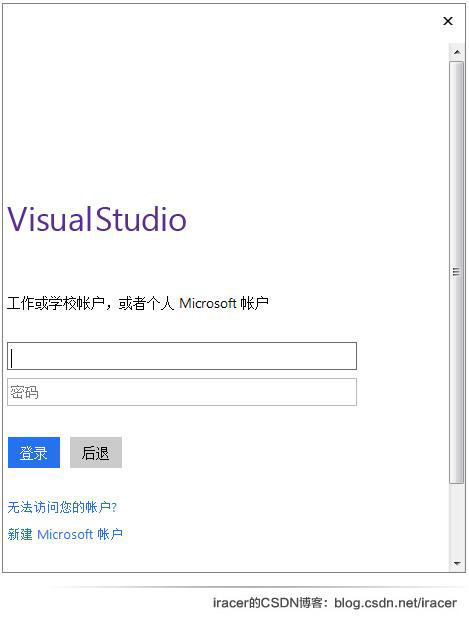
Task: Click the gray 后退 back button
Action: tap(96, 453)
